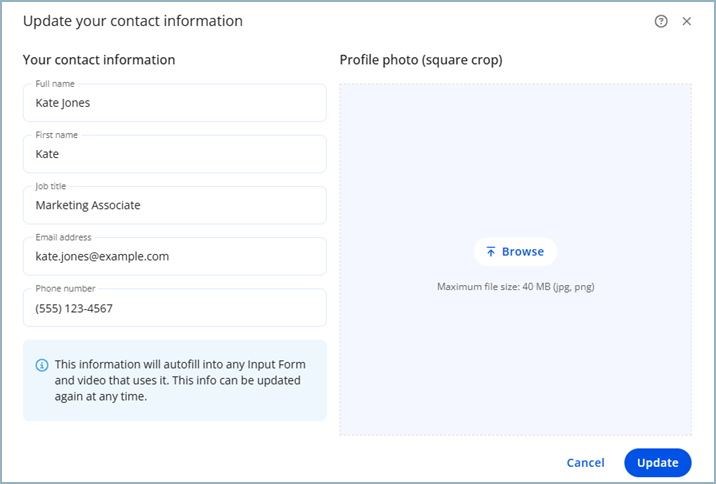Screen dimensions: 716x484
Task: Open the help icon in dialog header
Action: click(661, 21)
